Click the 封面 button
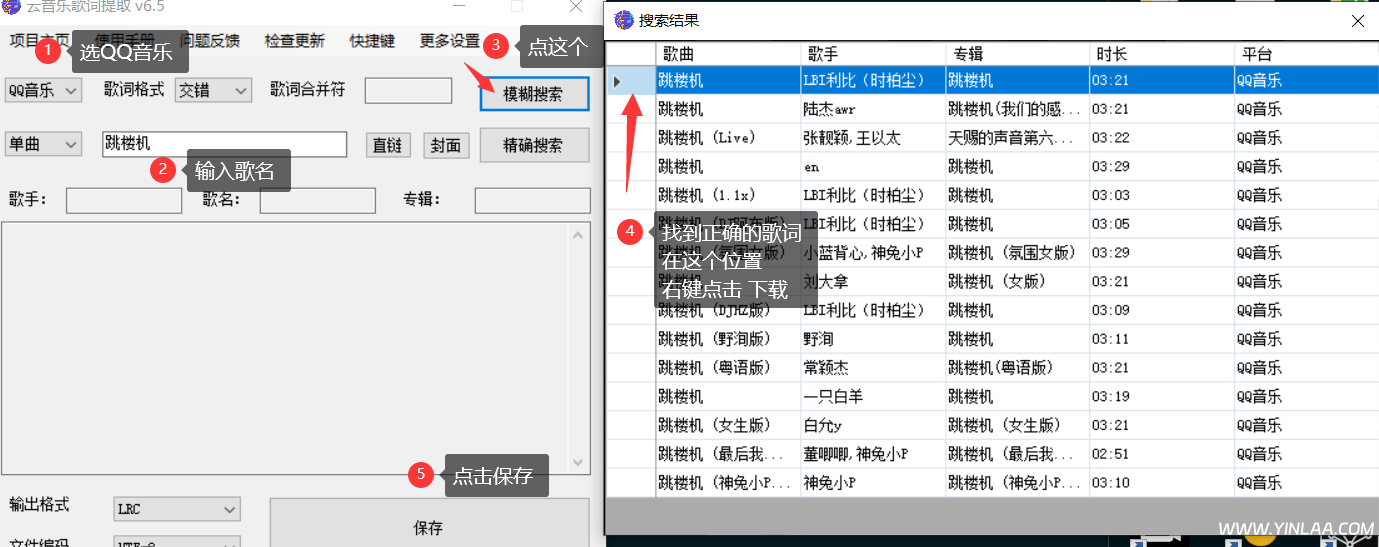Viewport: 1379px width, 547px height. 445,146
